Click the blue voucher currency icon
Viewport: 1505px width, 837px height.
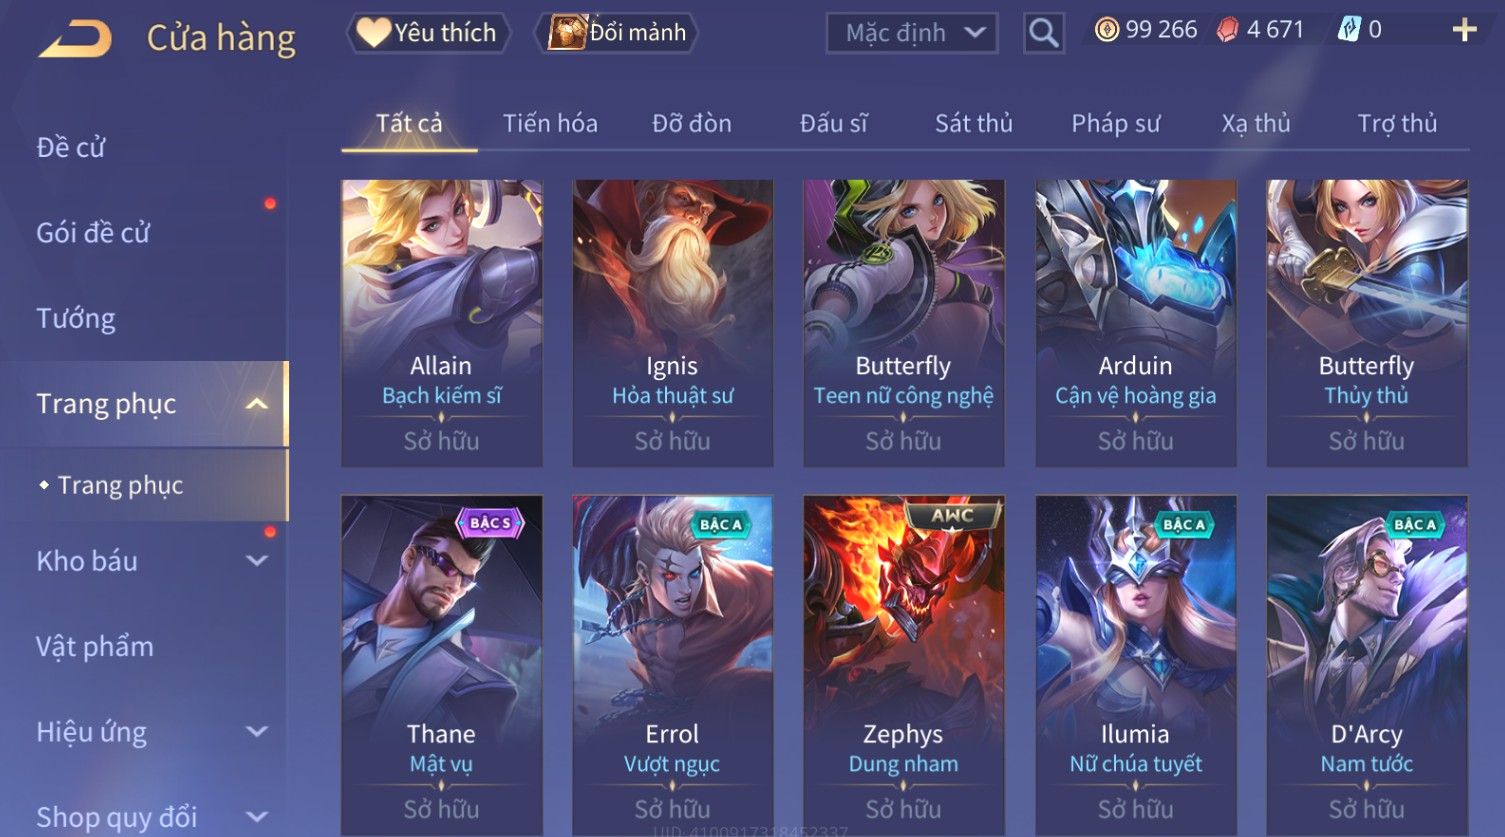[x=1349, y=30]
